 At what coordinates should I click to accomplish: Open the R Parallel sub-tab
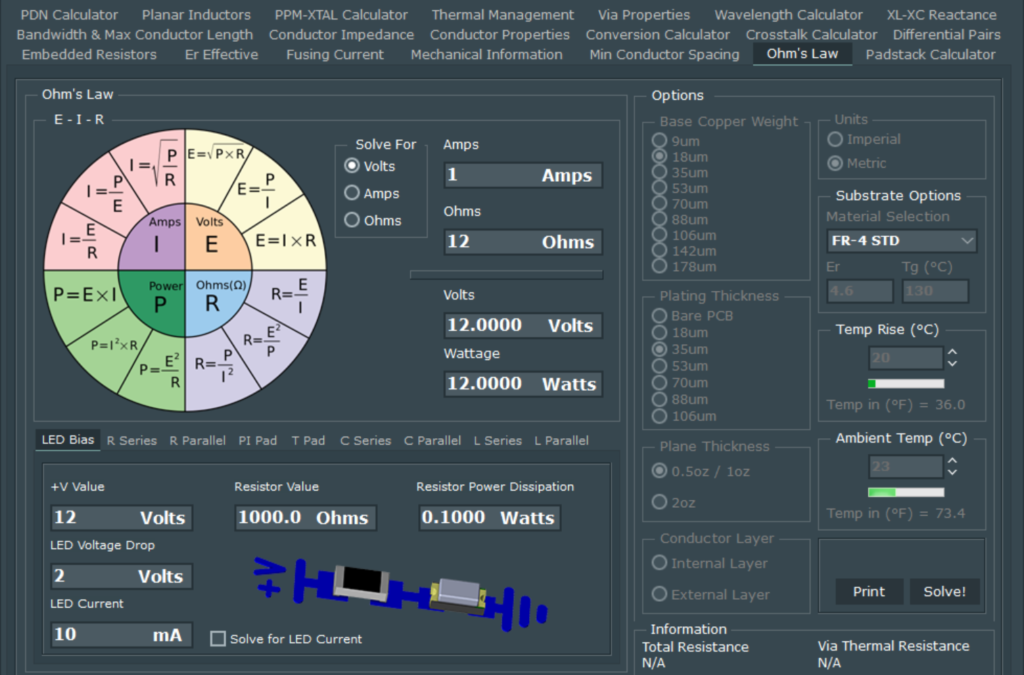pyautogui.click(x=197, y=440)
